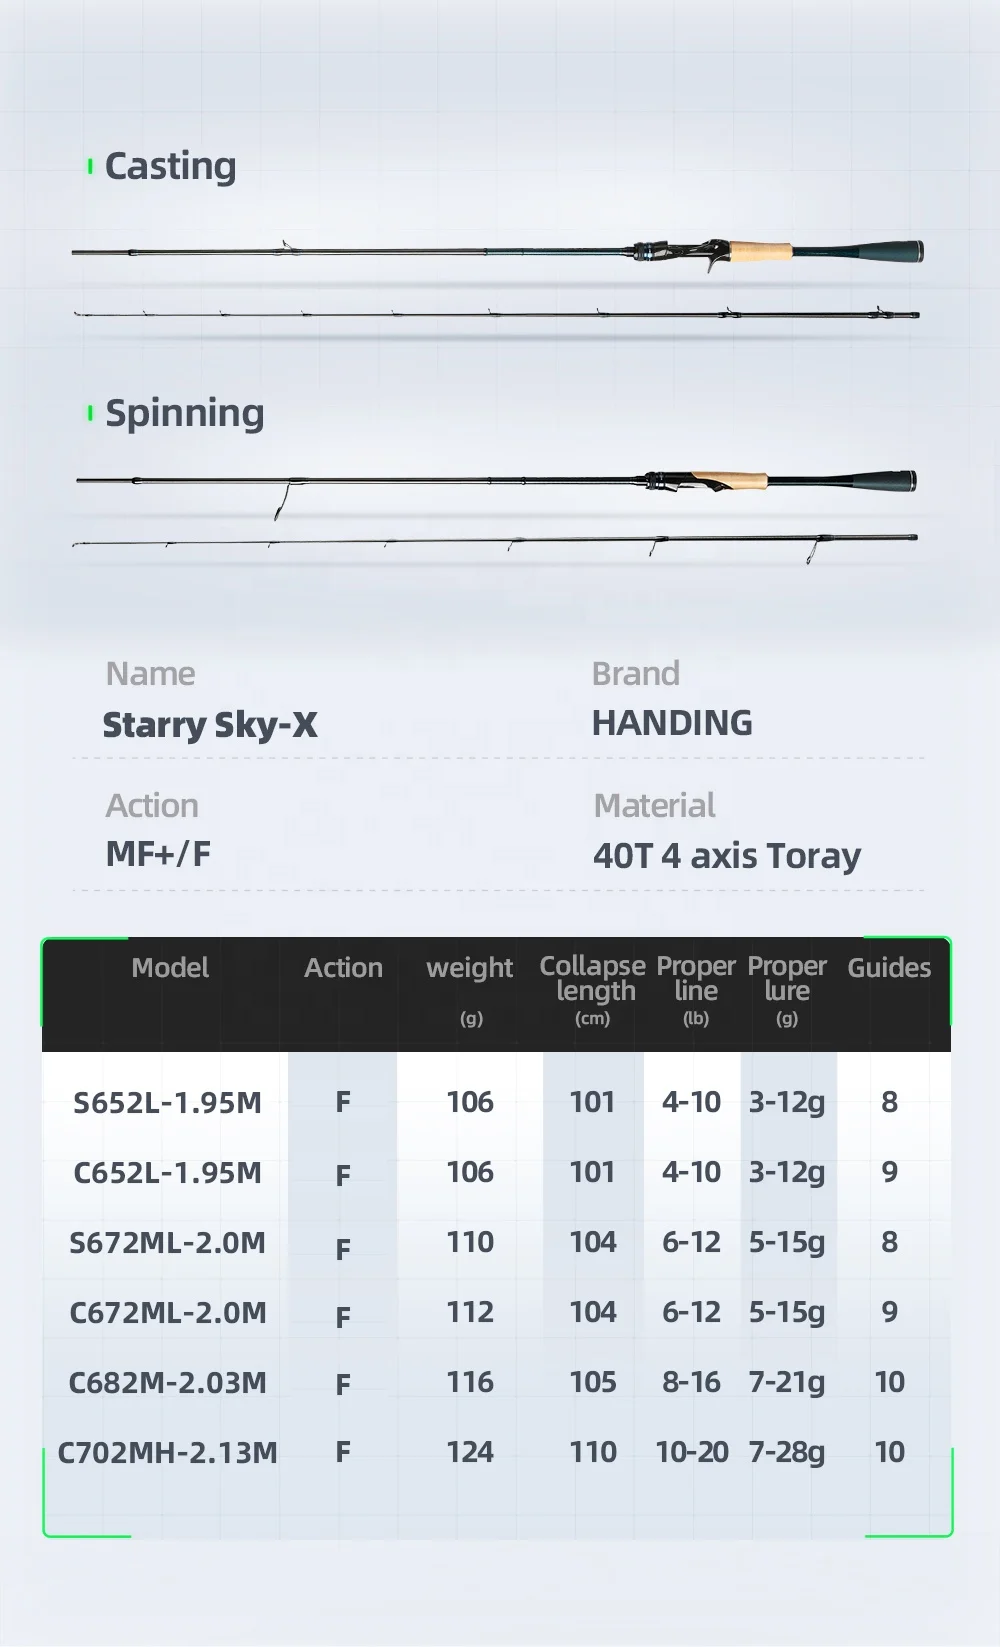Image resolution: width=1000 pixels, height=1647 pixels.
Task: Select the C702MH-2.13M model row
Action: point(496,1452)
